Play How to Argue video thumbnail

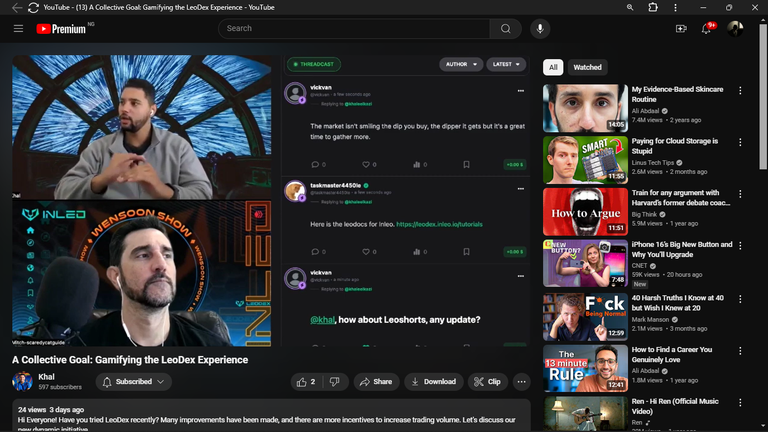point(585,212)
